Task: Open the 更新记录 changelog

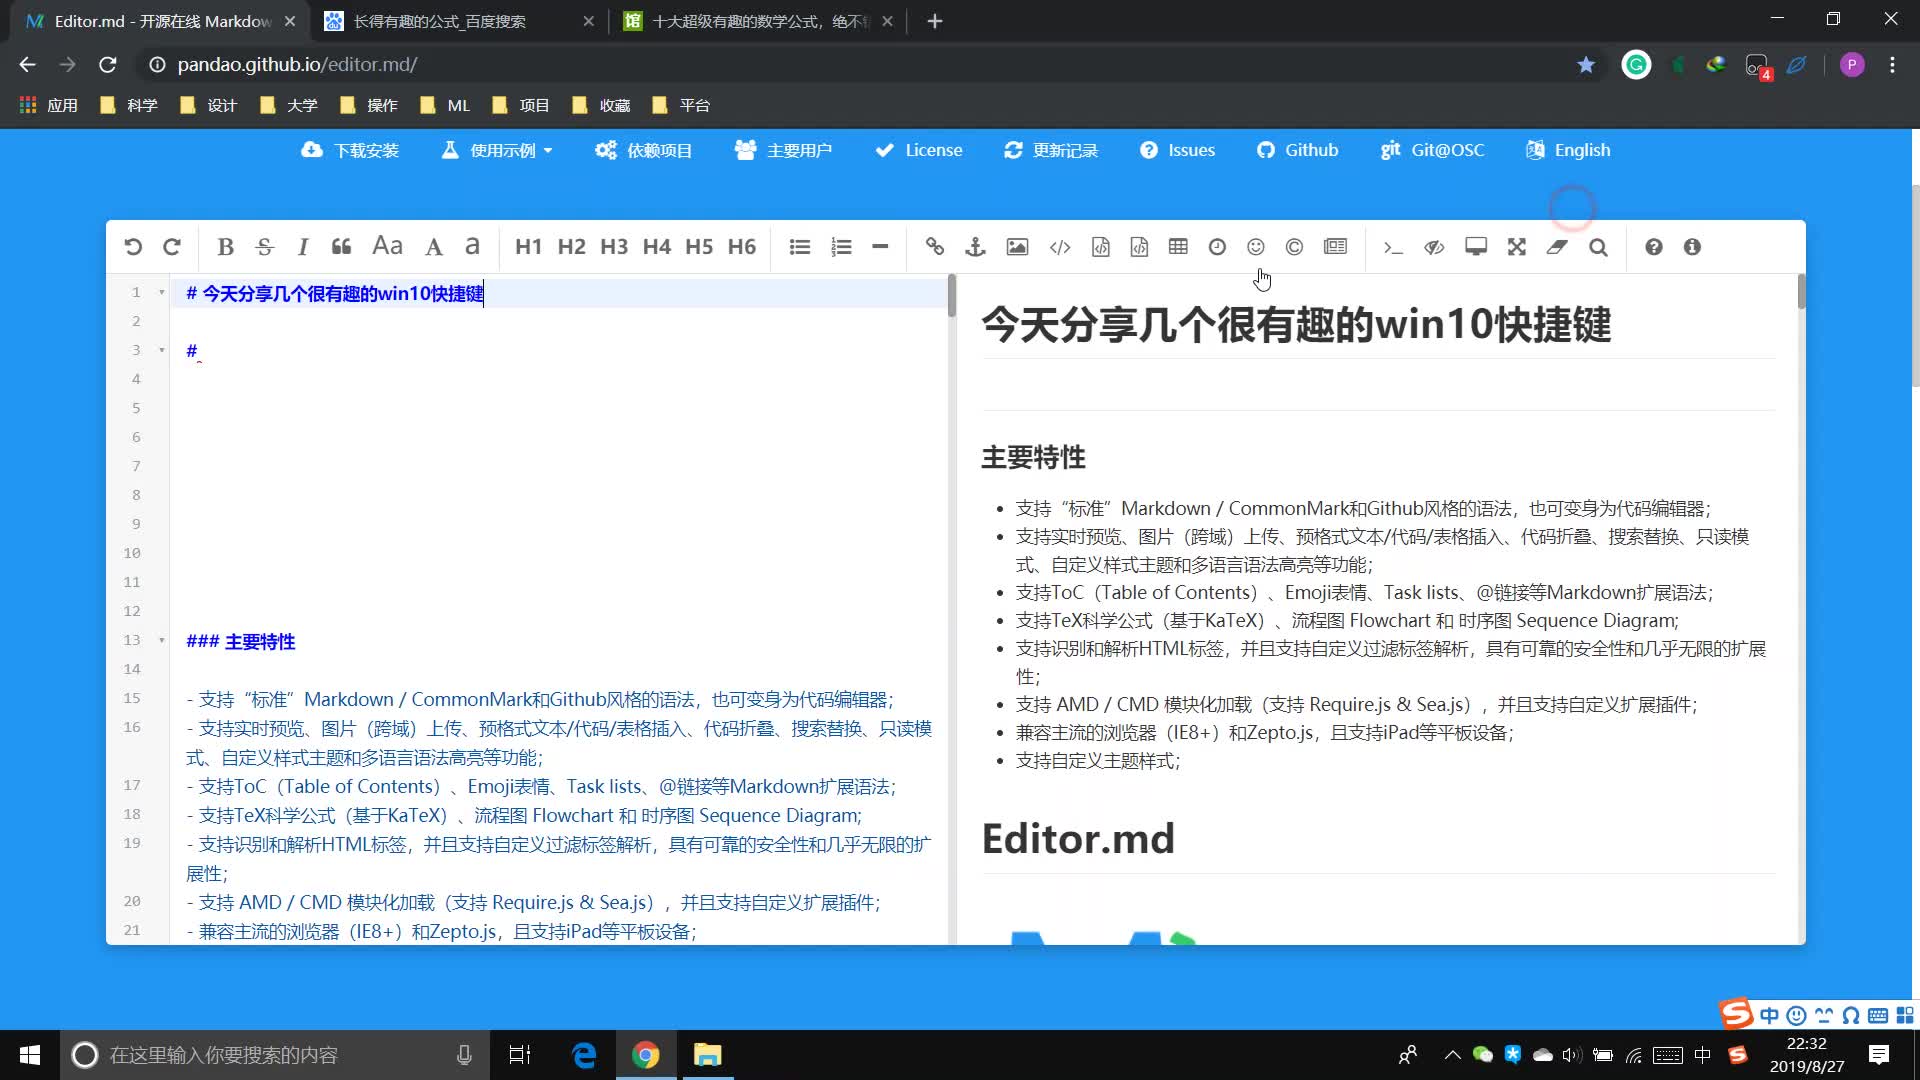Action: (1051, 150)
